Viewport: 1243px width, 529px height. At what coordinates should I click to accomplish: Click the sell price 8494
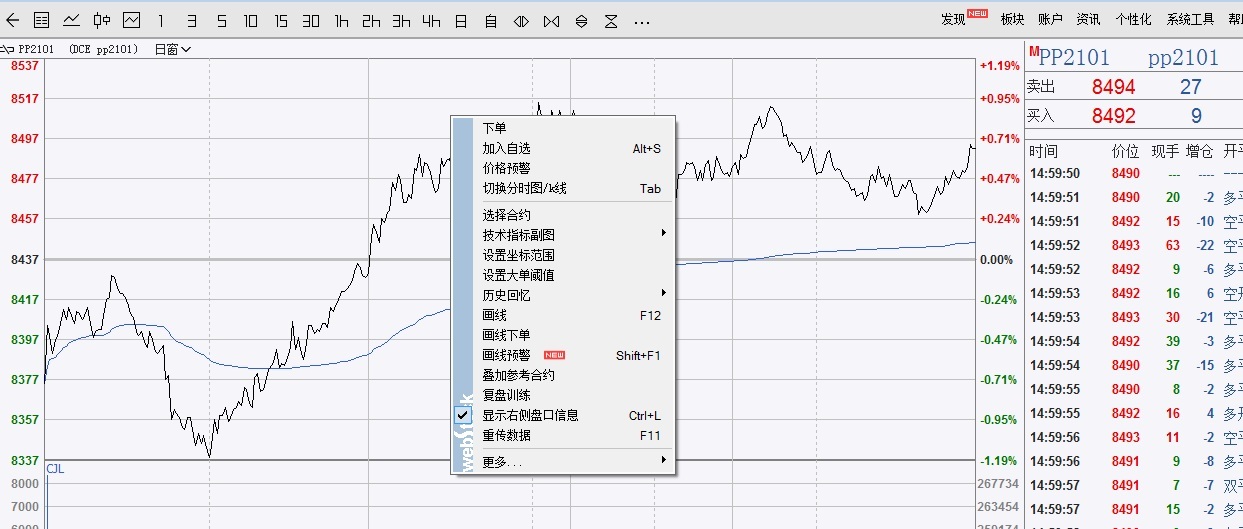pyautogui.click(x=1113, y=87)
